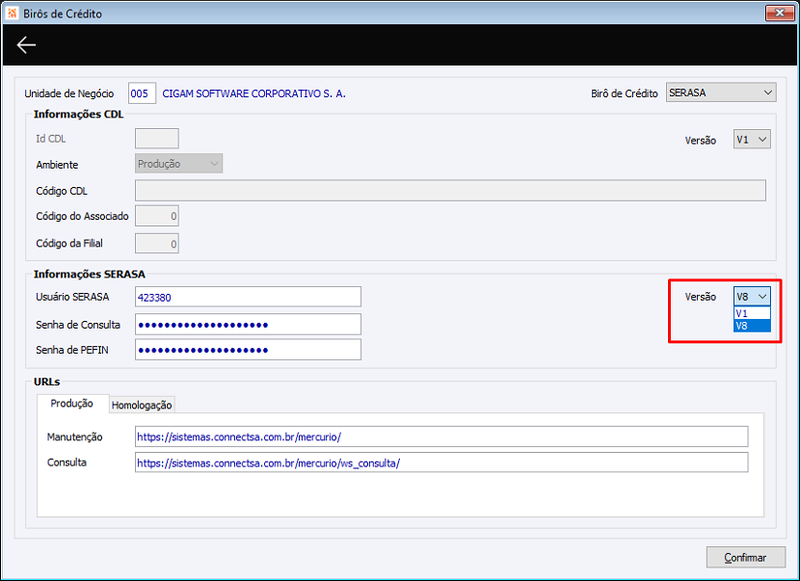
Task: Click the Ambiente label
Action: 57,165
